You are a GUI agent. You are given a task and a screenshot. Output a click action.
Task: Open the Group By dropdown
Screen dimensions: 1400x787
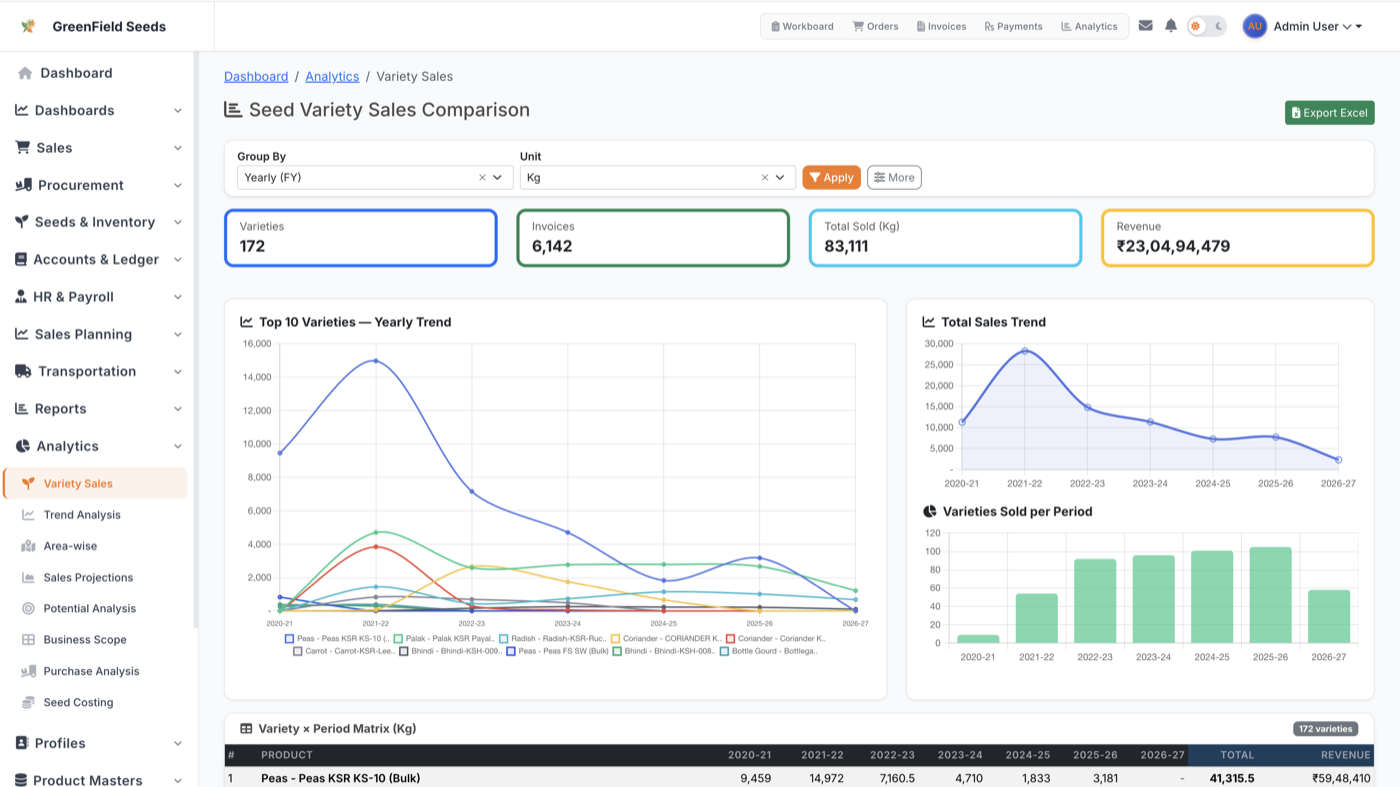pyautogui.click(x=375, y=177)
